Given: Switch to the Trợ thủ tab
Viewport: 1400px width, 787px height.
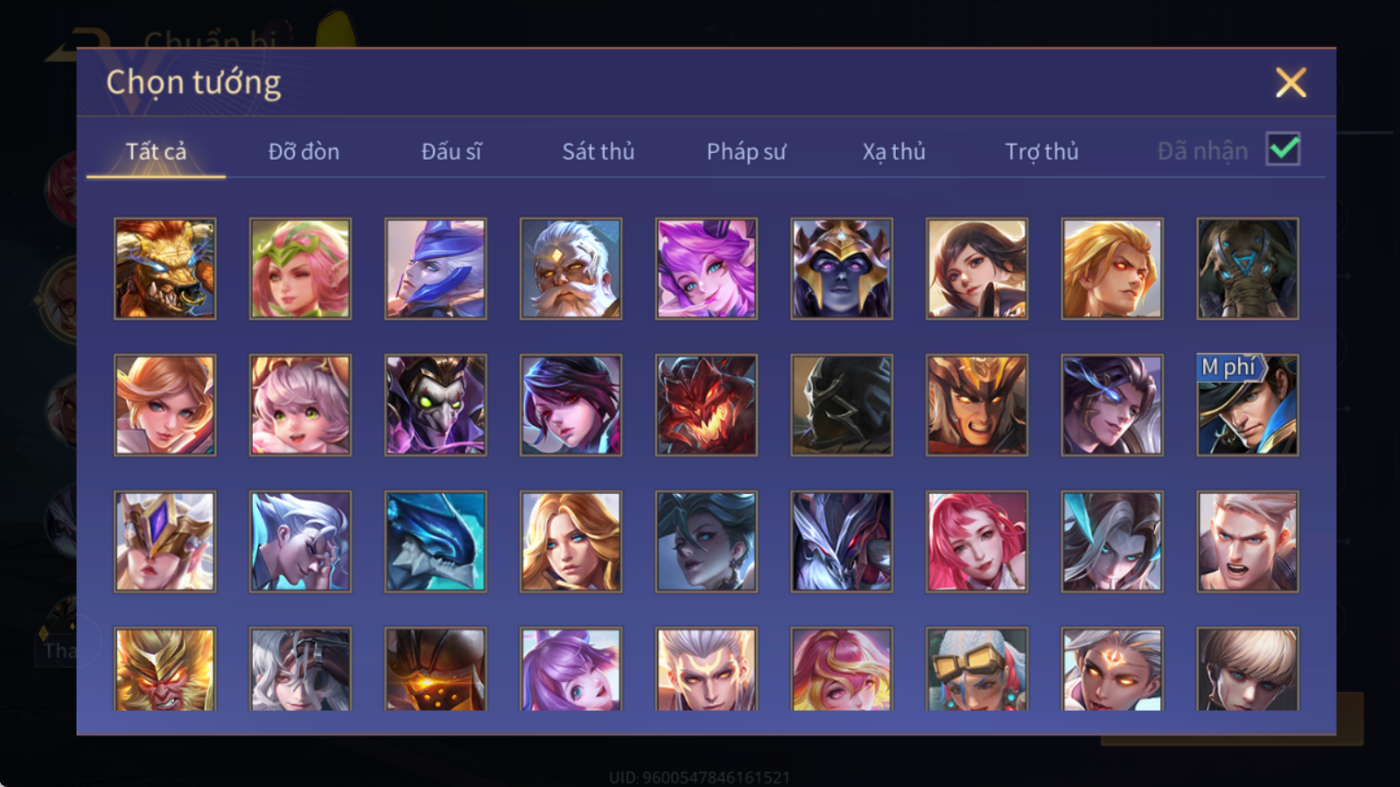Looking at the screenshot, I should [x=1042, y=152].
